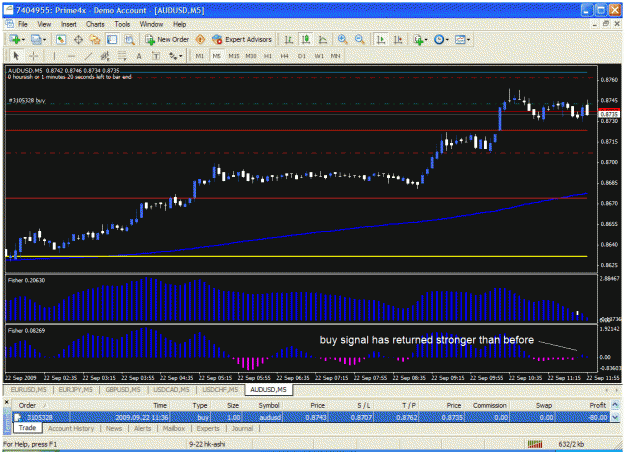
Task: Select the Cursor arrow tool
Action: pyautogui.click(x=16, y=56)
